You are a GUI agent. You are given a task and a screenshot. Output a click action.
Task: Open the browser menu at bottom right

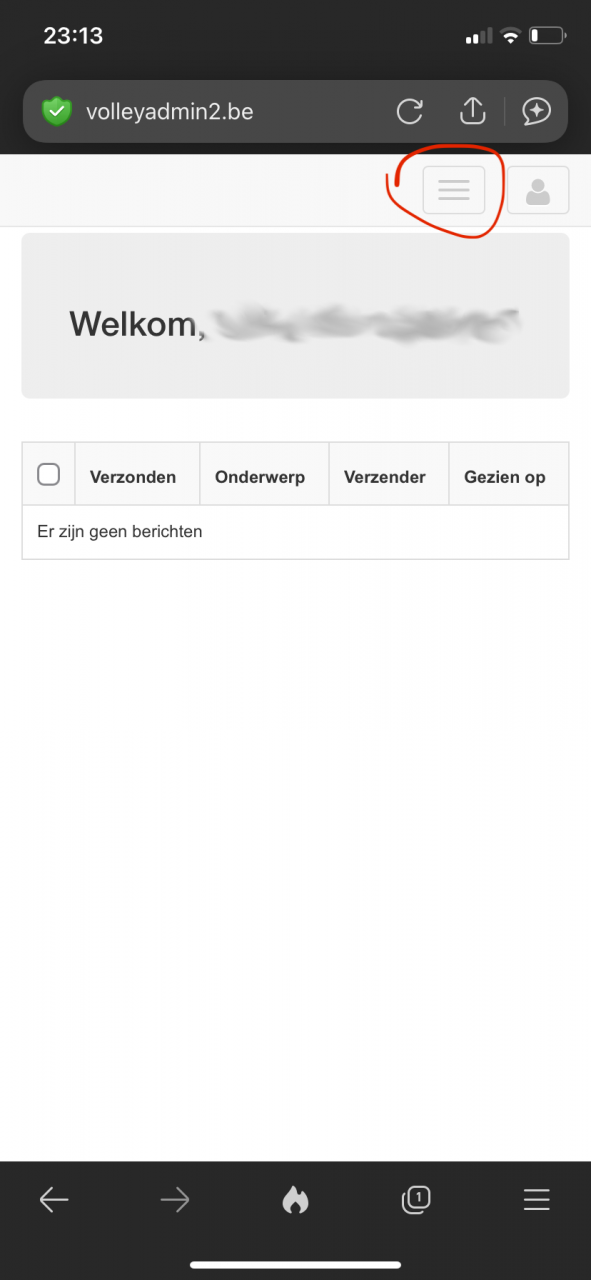click(537, 1200)
